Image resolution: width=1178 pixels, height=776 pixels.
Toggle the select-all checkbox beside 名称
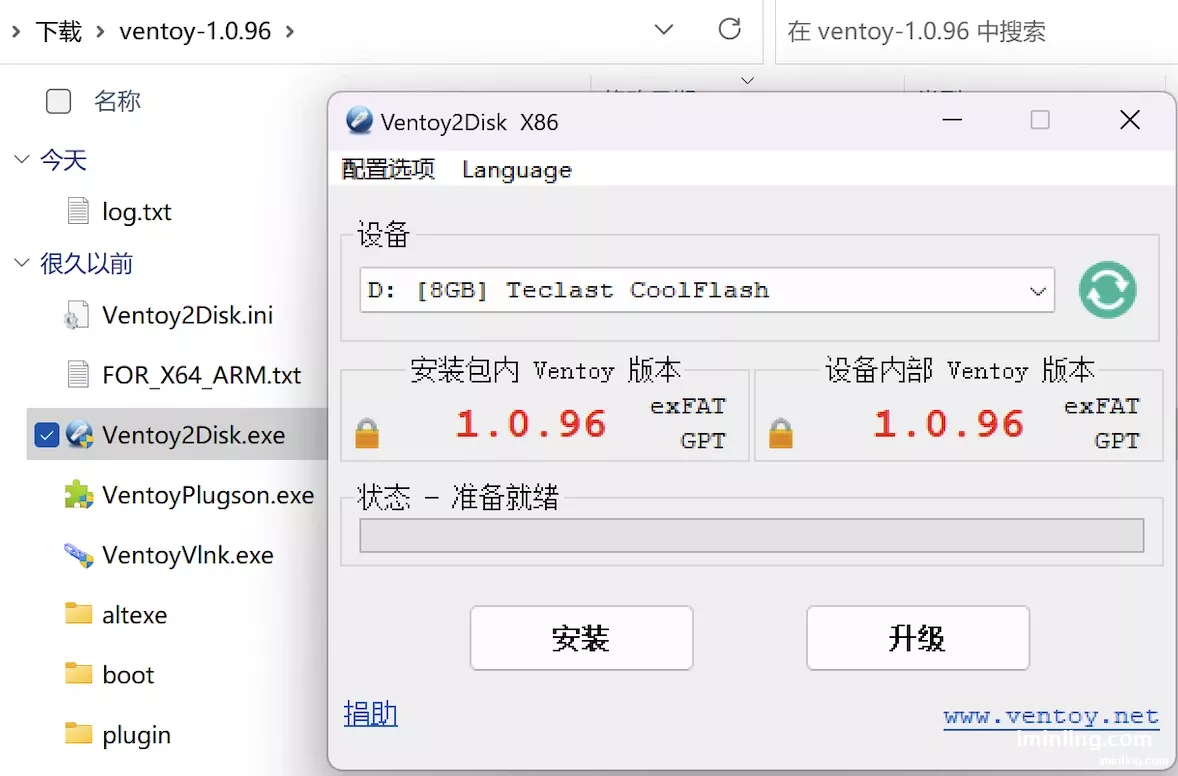[59, 101]
